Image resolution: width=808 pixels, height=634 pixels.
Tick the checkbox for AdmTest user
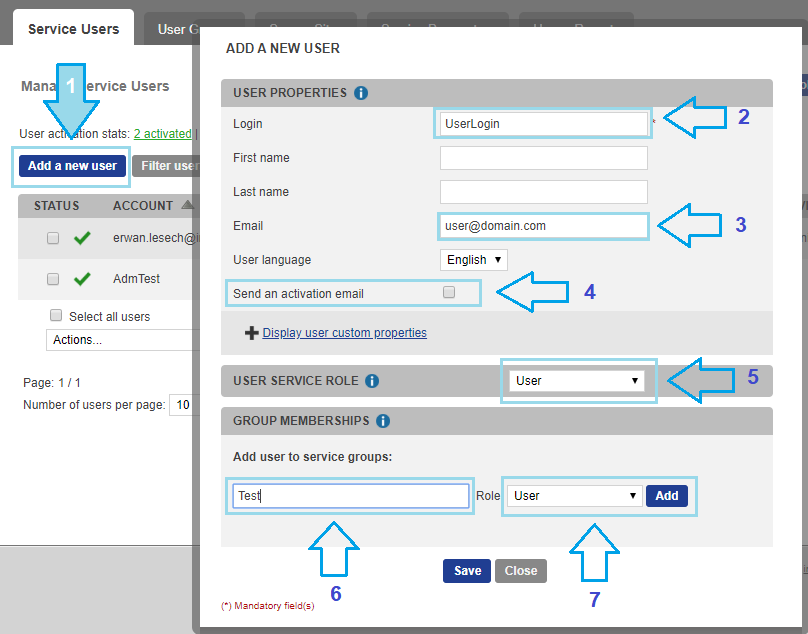tap(53, 279)
